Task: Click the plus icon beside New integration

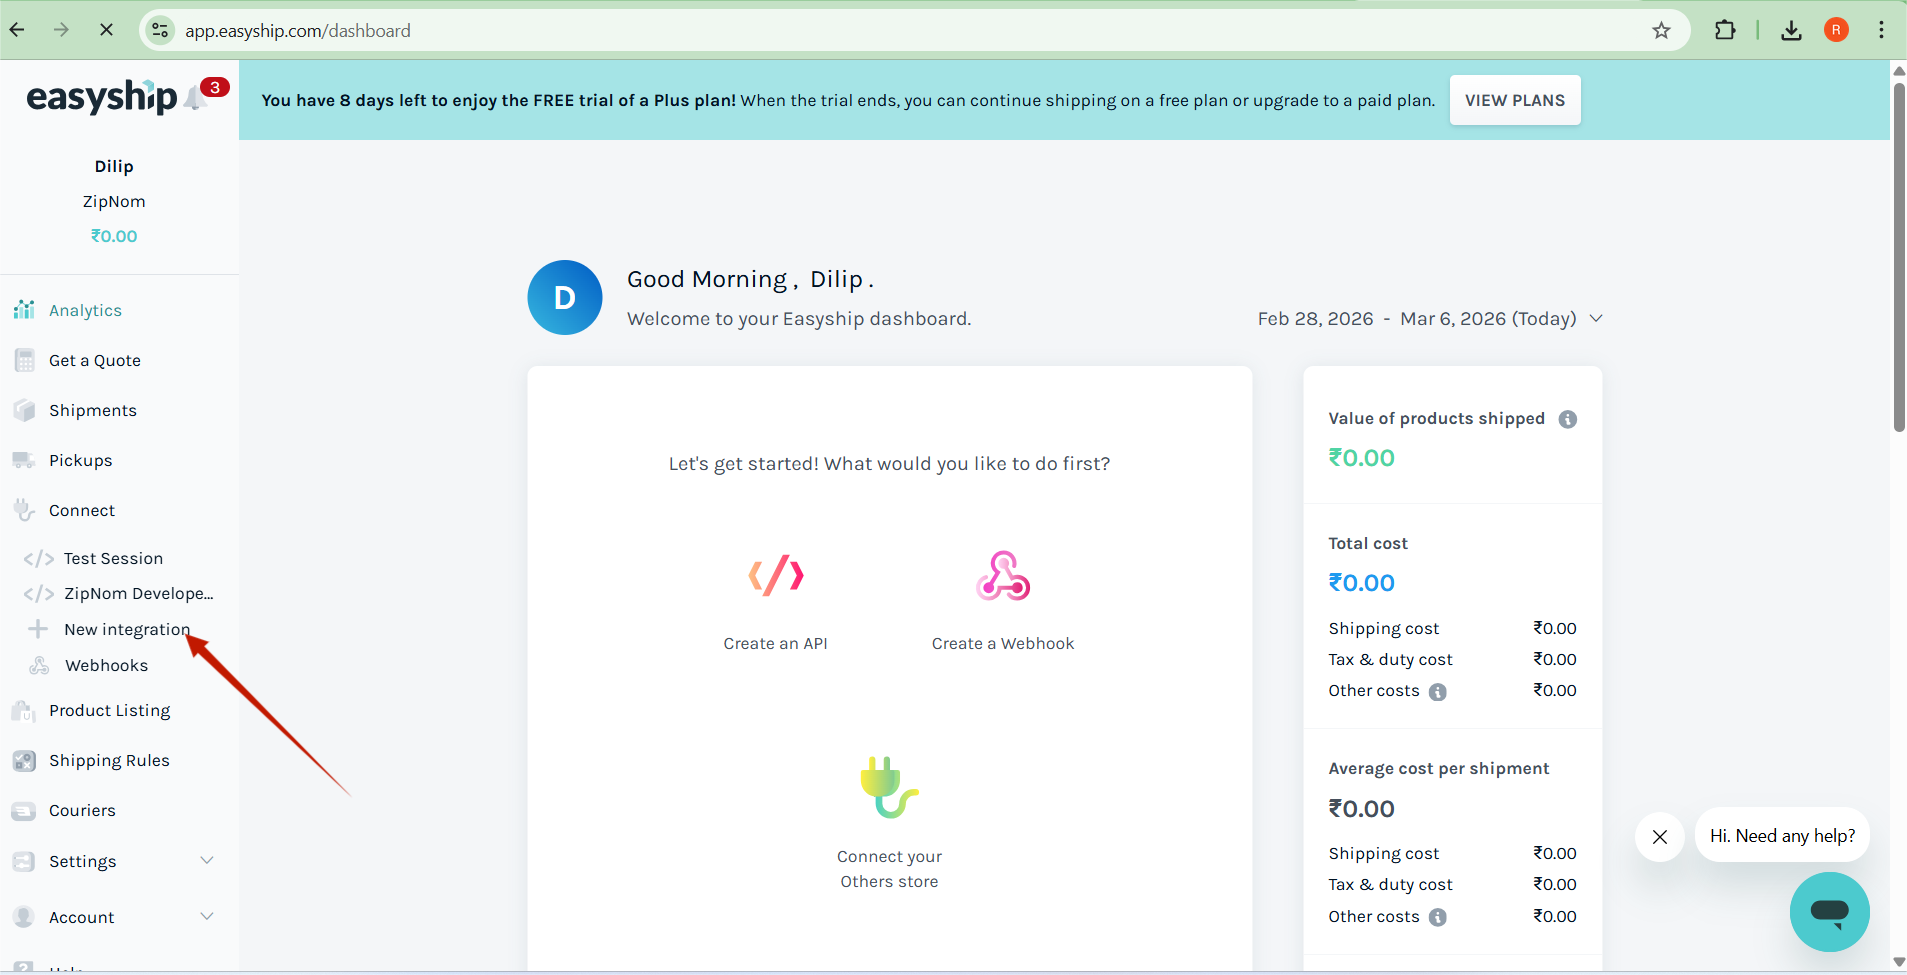Action: (38, 629)
